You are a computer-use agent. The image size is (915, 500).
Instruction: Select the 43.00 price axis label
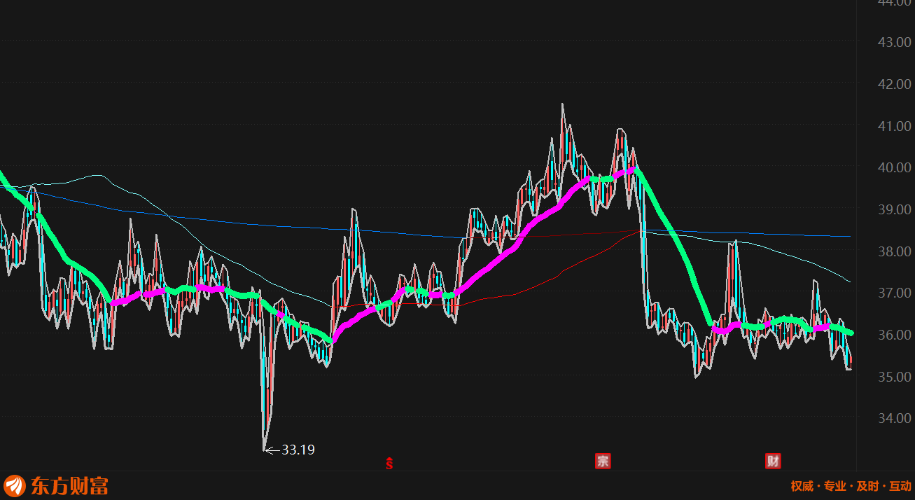[895, 42]
